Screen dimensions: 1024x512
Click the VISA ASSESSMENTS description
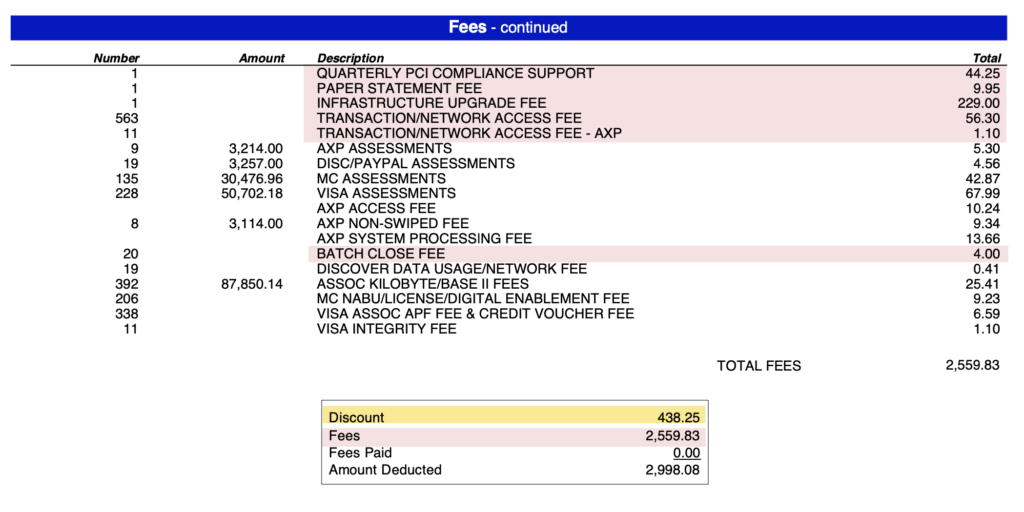(x=386, y=193)
